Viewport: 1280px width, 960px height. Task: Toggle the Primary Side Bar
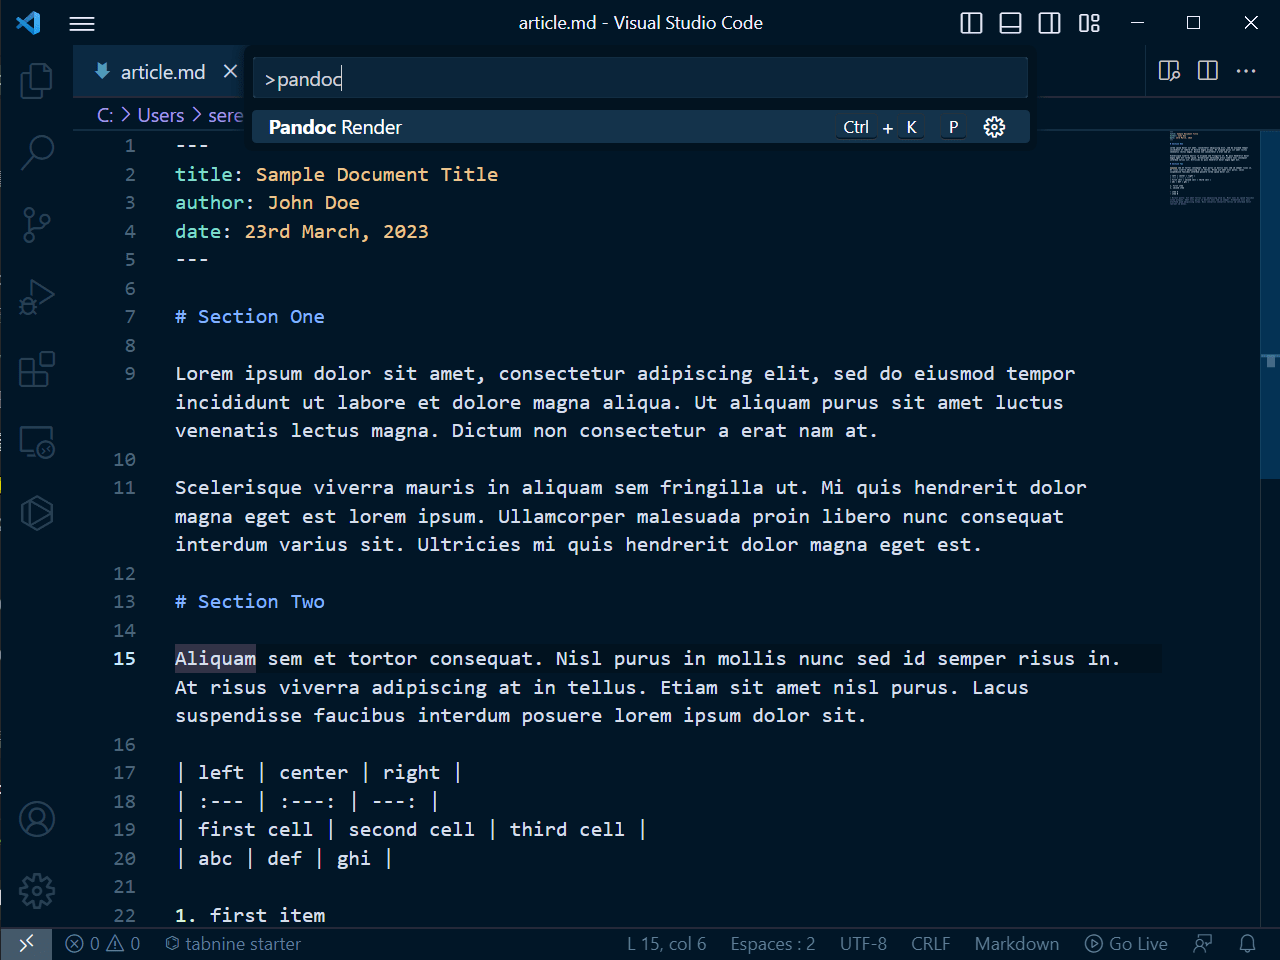click(970, 22)
